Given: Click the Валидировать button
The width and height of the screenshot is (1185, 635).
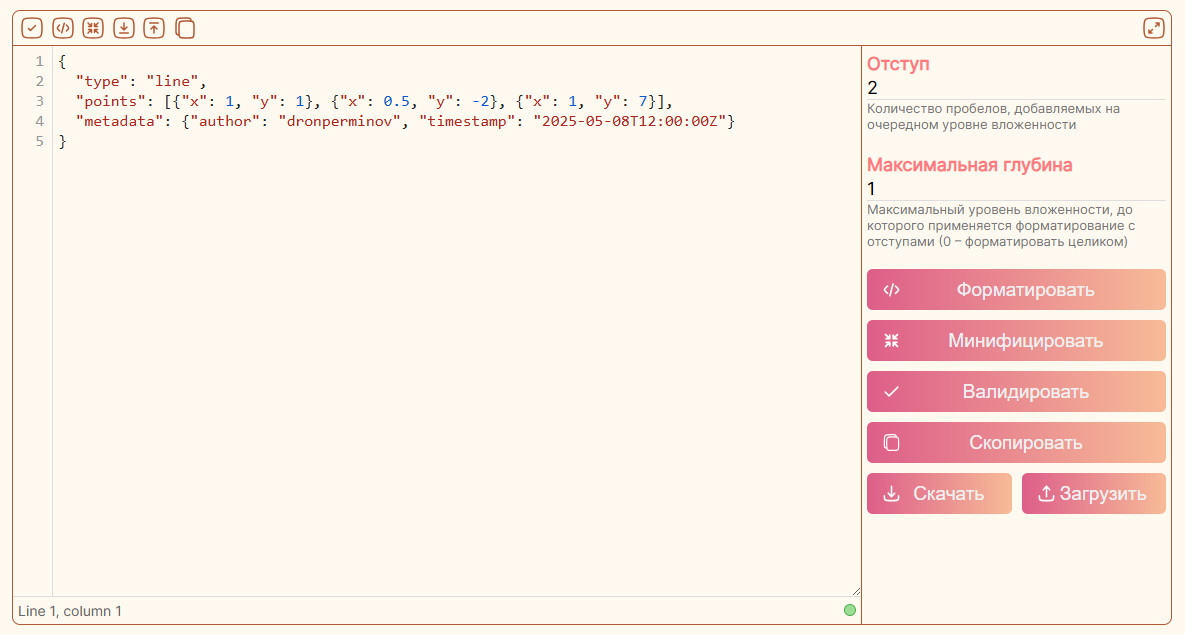Looking at the screenshot, I should (x=1016, y=392).
